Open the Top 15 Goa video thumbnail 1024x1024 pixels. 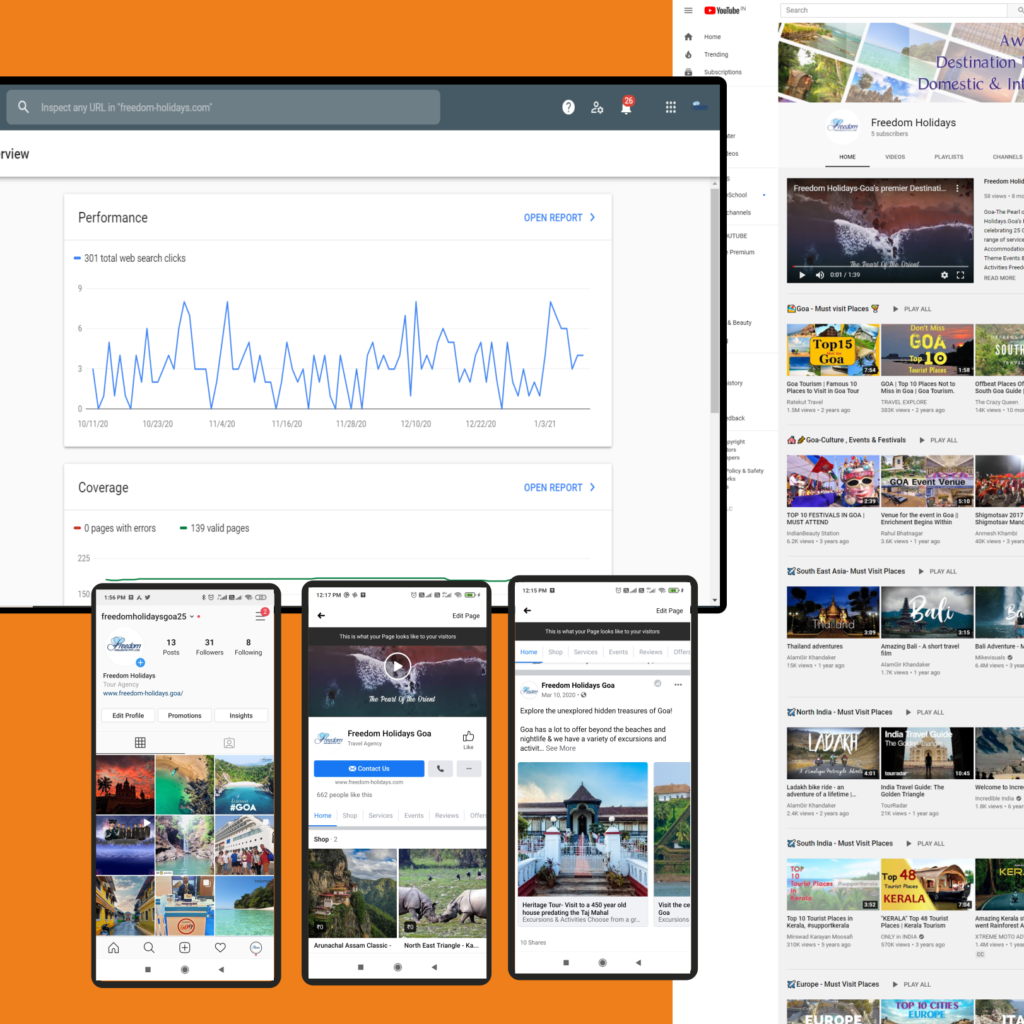pyautogui.click(x=833, y=349)
